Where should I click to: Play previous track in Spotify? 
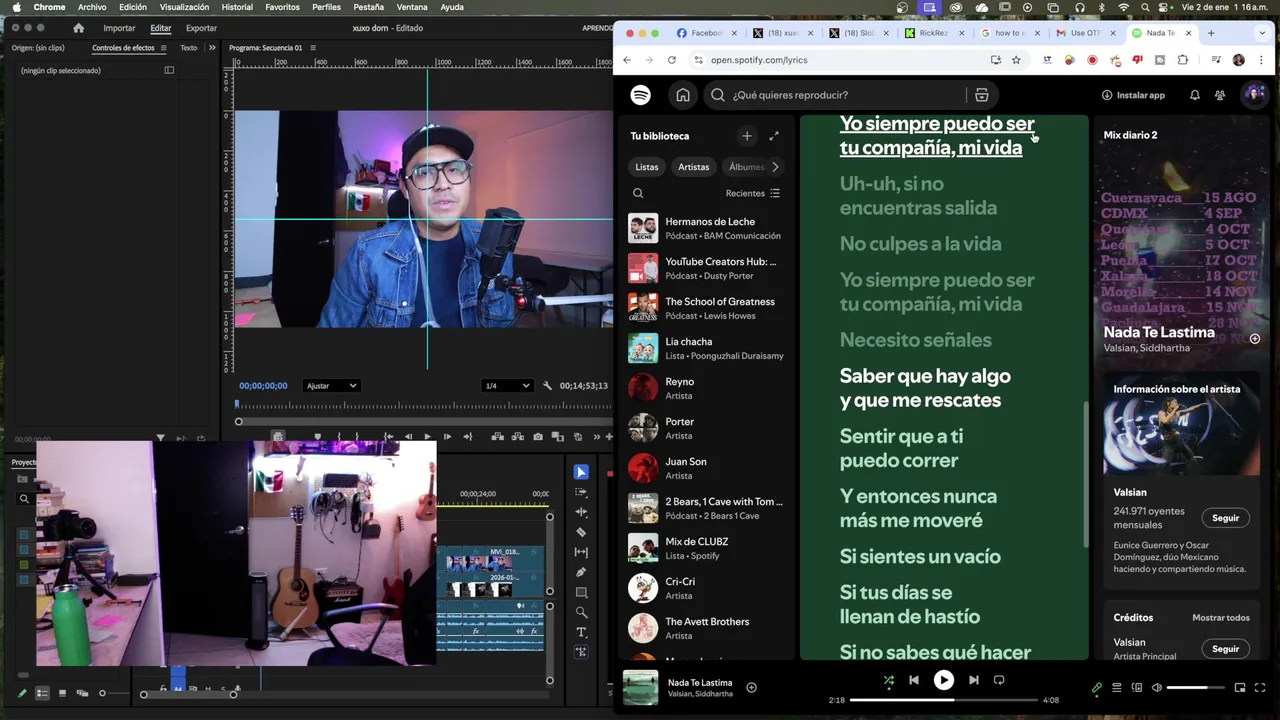914,680
